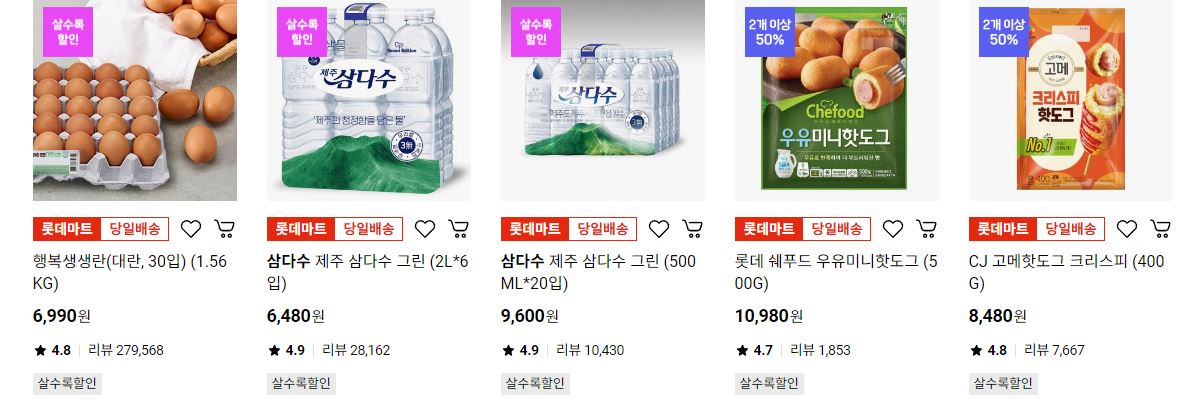Open the egg carton product image
This screenshot has height=413, width=1183.
coord(135,100)
